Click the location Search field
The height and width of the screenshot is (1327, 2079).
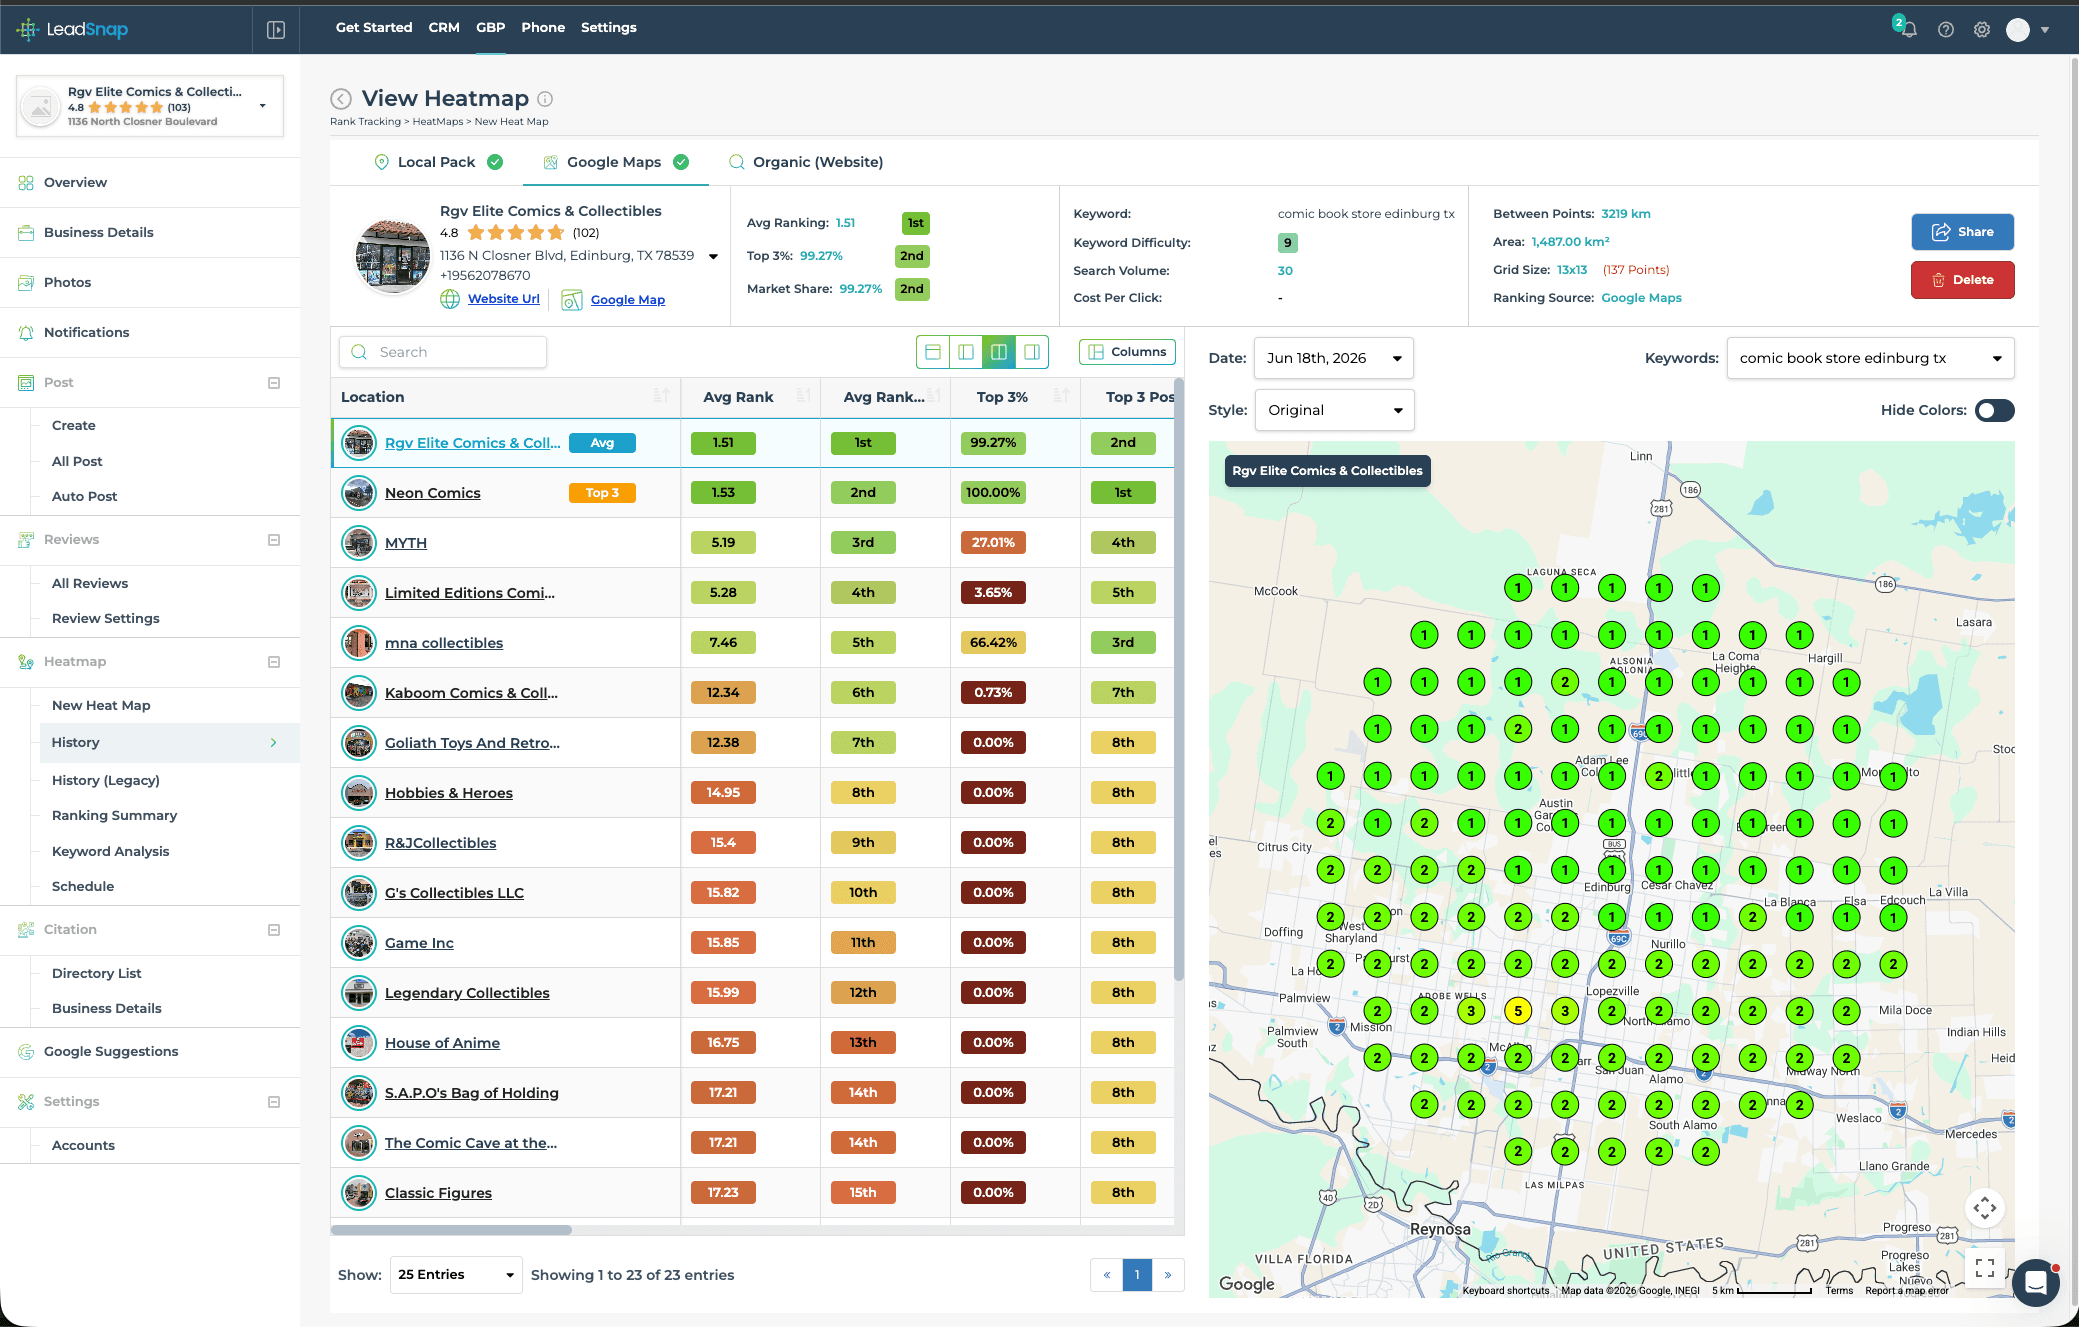coord(443,352)
